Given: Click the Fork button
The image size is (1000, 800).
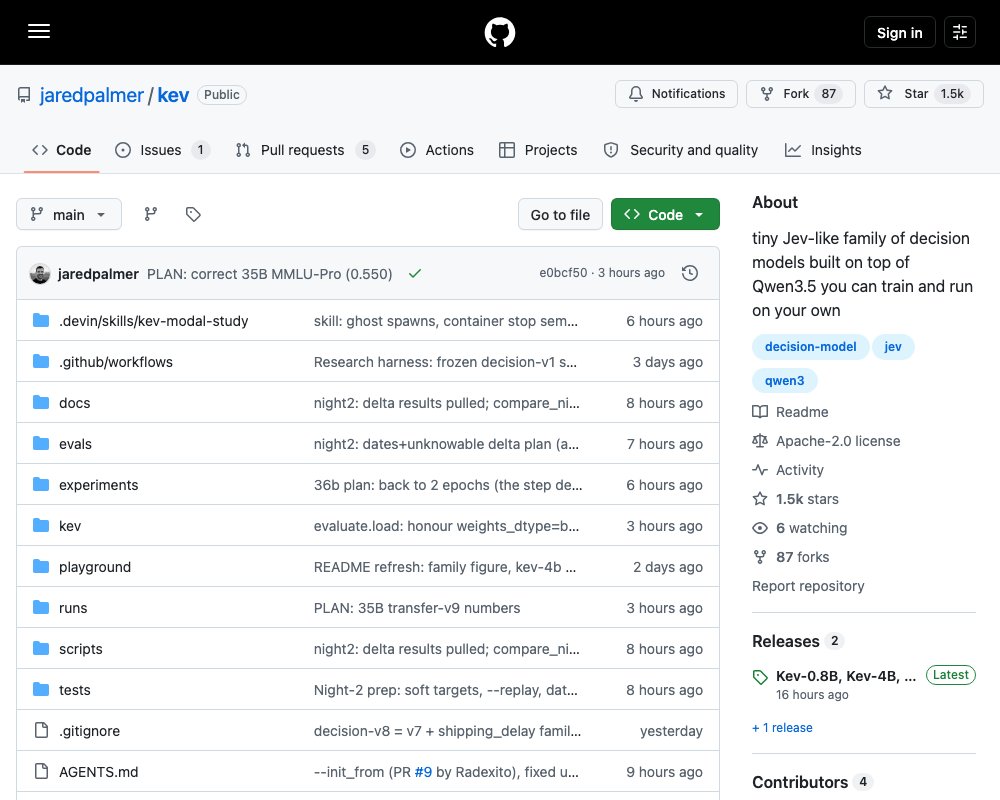Looking at the screenshot, I should [x=800, y=94].
